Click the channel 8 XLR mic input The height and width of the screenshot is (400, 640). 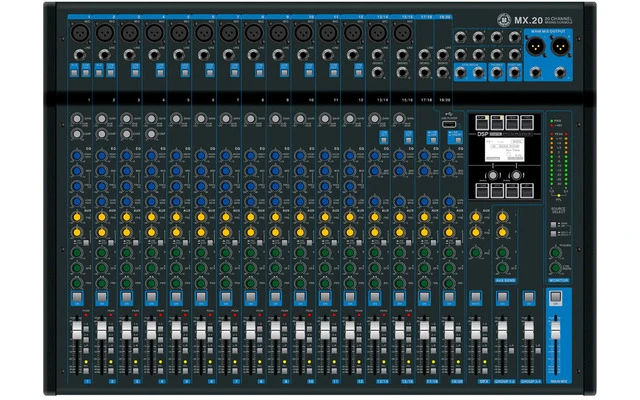253,33
